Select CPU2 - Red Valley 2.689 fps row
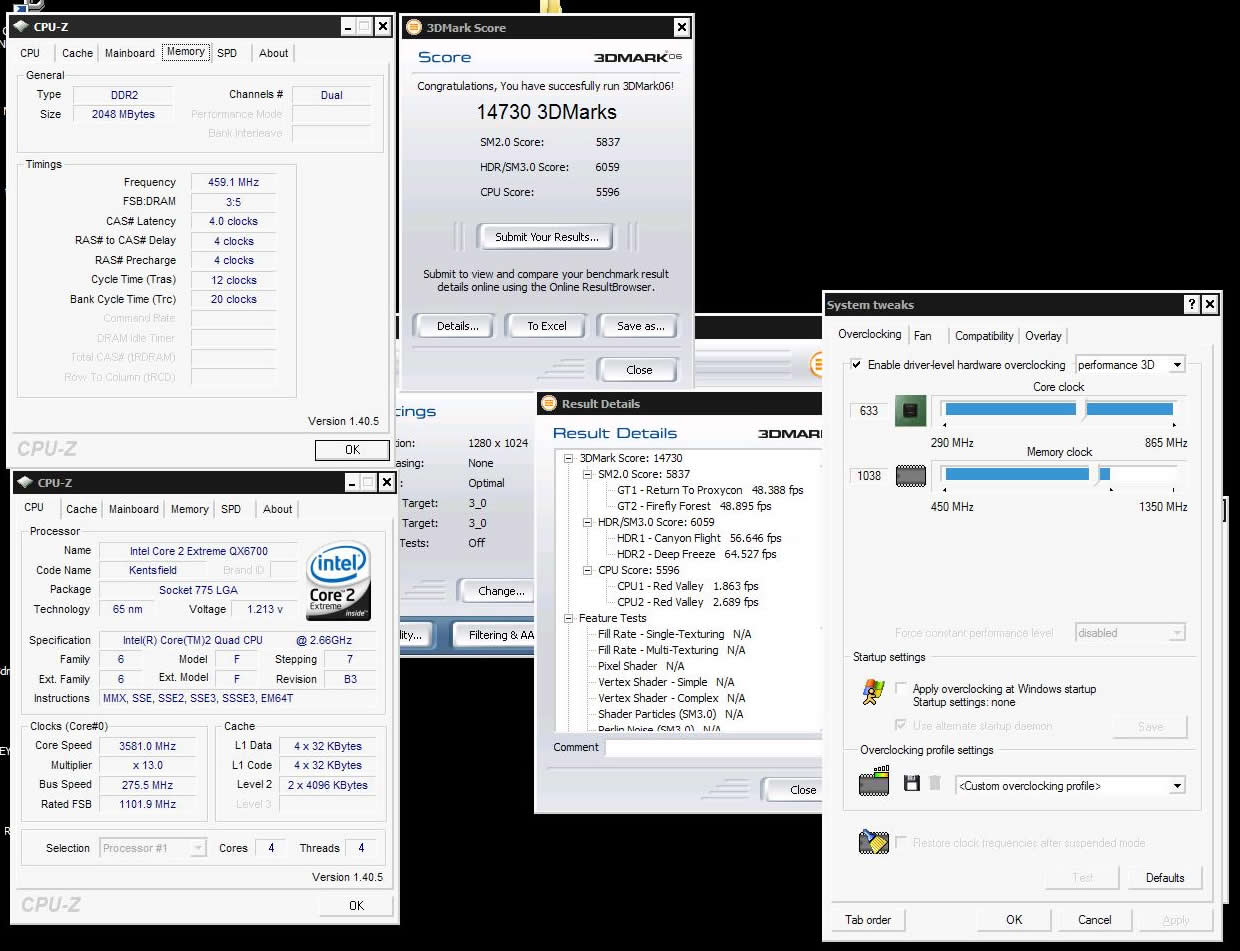Image resolution: width=1240 pixels, height=951 pixels. 687,602
